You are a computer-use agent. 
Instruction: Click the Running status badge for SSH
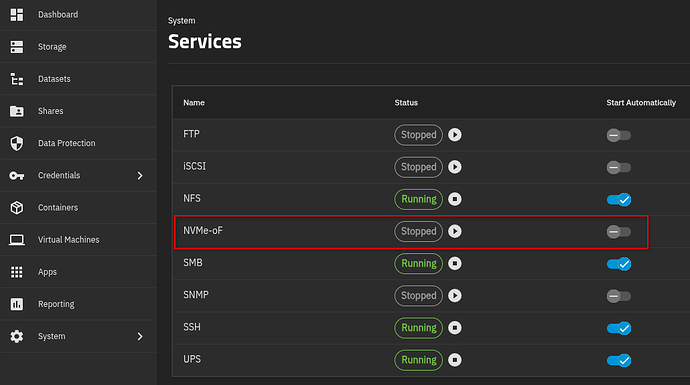(x=418, y=327)
